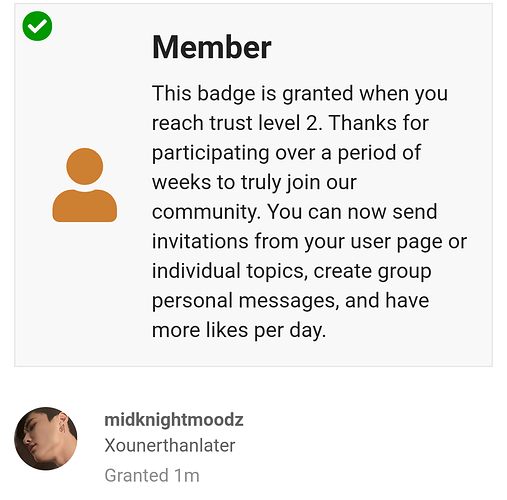Click the Xounerthanlater display name
This screenshot has height=500, width=507.
click(170, 445)
